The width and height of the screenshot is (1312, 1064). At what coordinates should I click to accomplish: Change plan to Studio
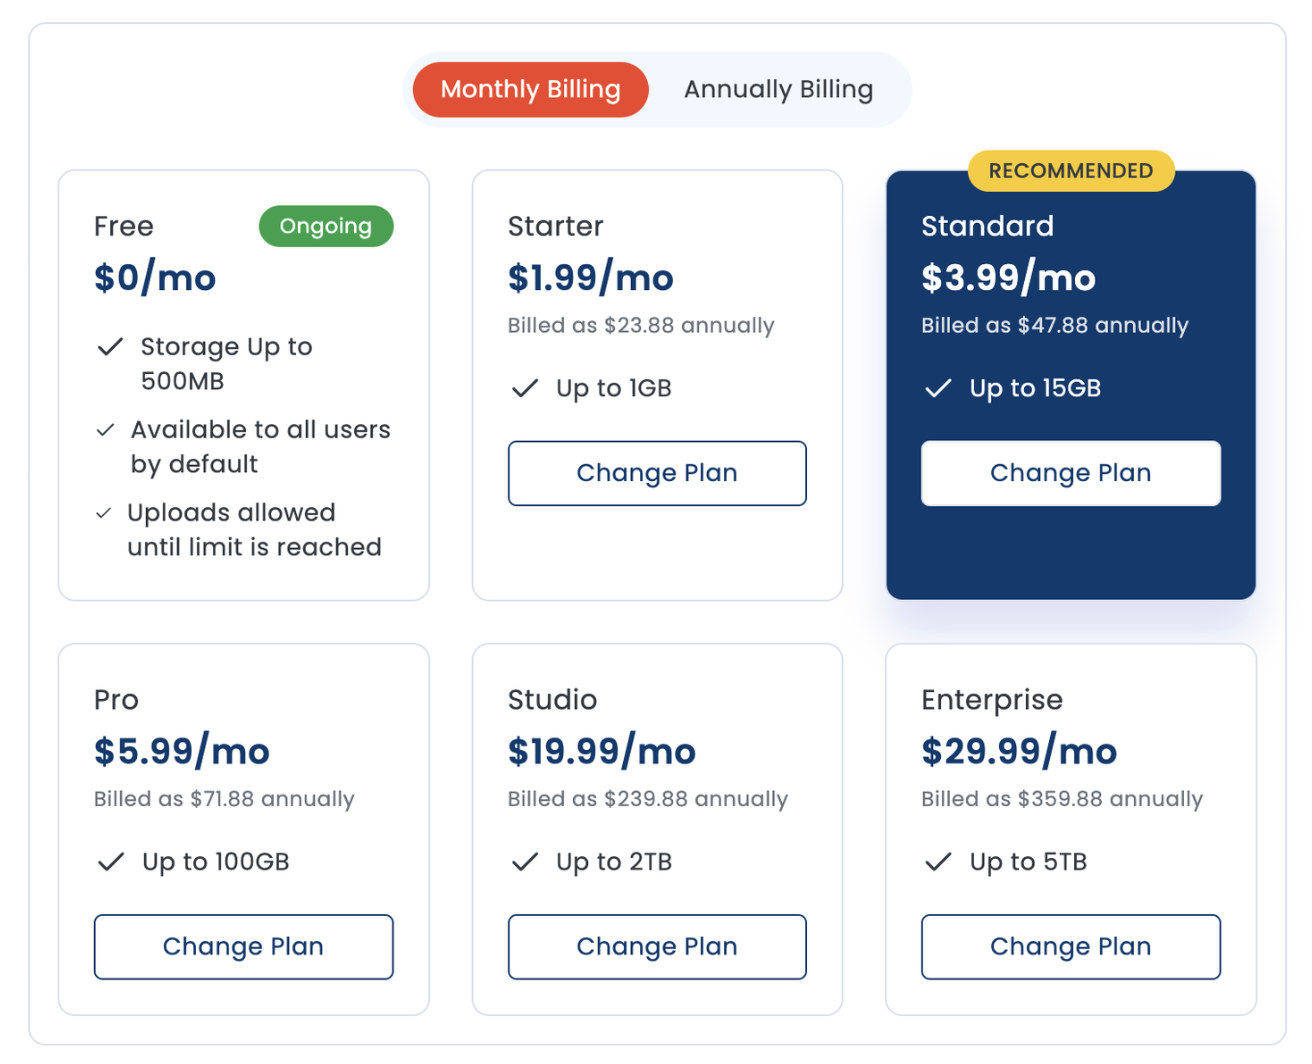[x=657, y=947]
